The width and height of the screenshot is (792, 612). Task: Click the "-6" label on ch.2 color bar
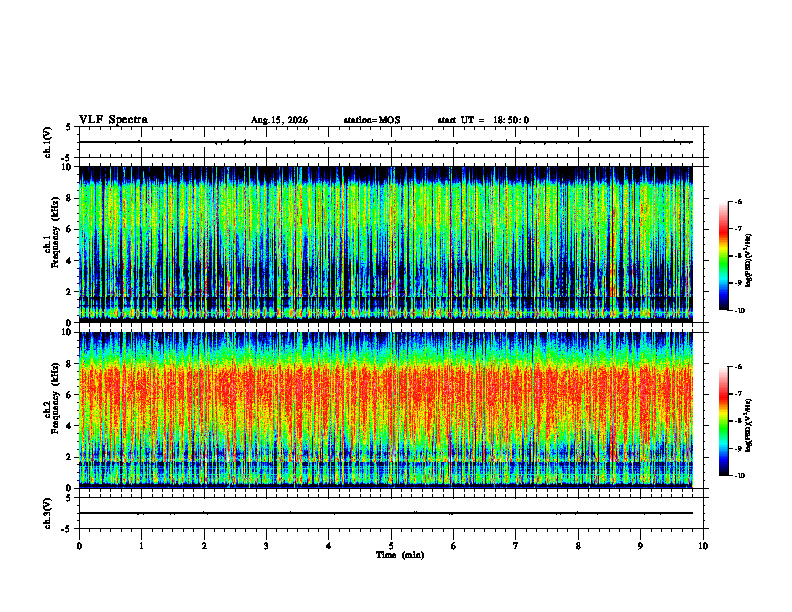(x=738, y=367)
